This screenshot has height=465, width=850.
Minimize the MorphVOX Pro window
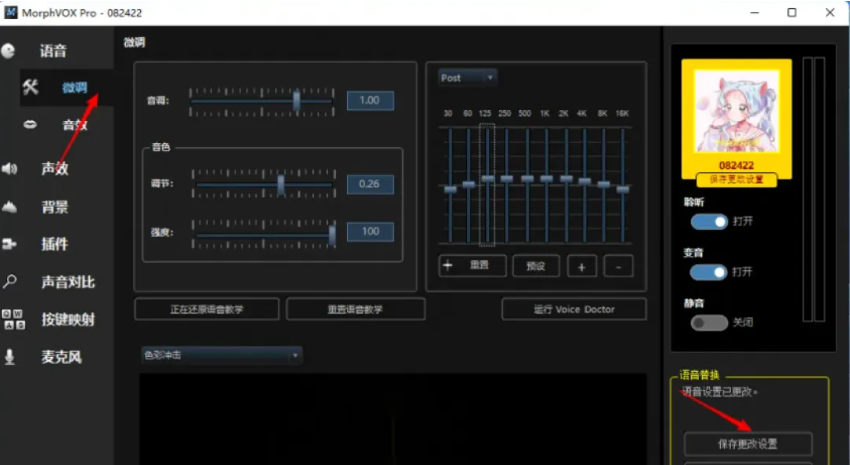(x=755, y=12)
